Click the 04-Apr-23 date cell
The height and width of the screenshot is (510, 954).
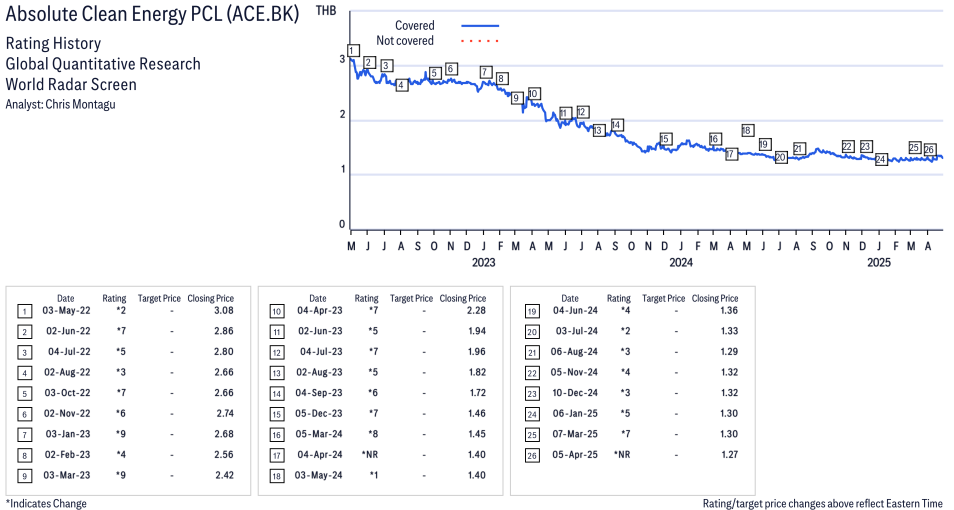pos(320,310)
